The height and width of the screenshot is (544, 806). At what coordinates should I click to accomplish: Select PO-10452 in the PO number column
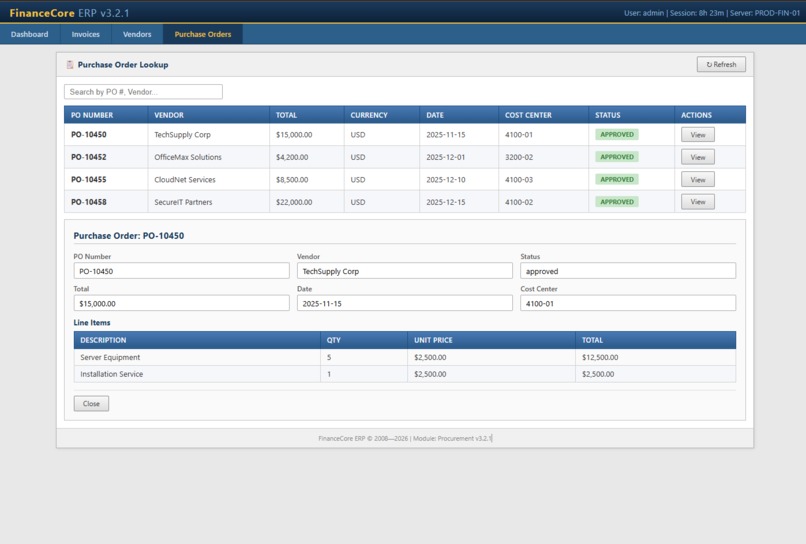(89, 157)
